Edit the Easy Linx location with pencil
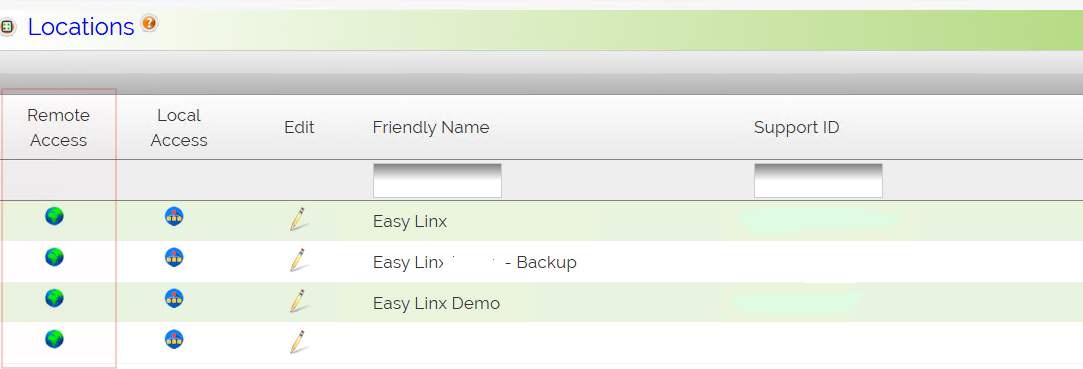1083x369 pixels. (298, 218)
